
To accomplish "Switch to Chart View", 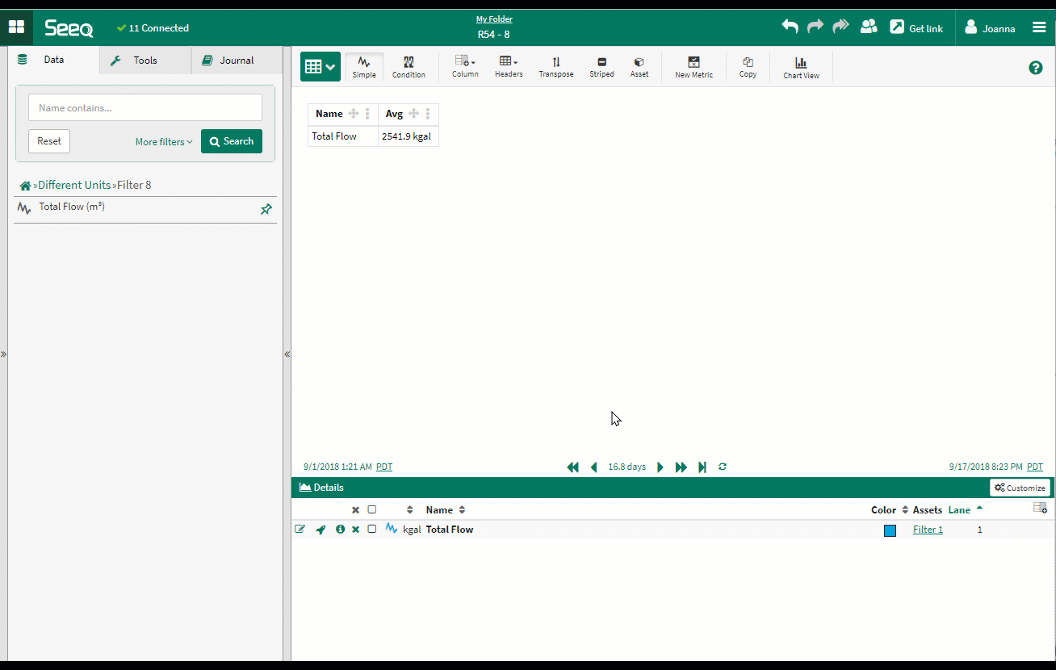I will [x=801, y=67].
